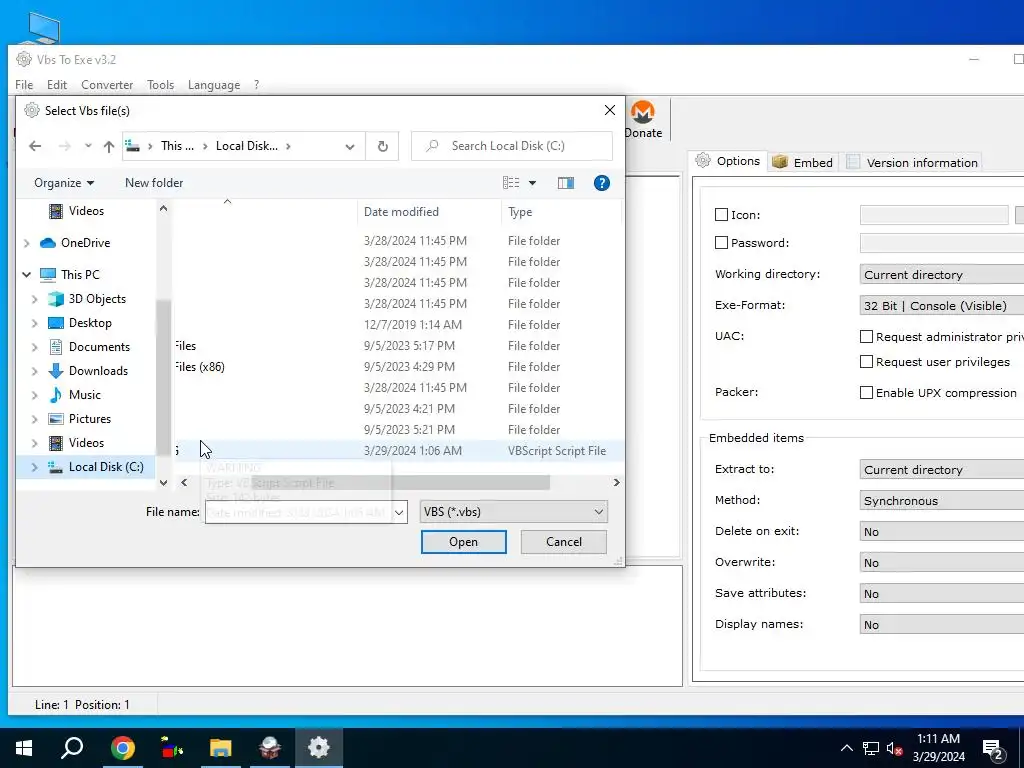Image resolution: width=1024 pixels, height=768 pixels.
Task: Open Music in navigation pane
Action: coord(84,395)
